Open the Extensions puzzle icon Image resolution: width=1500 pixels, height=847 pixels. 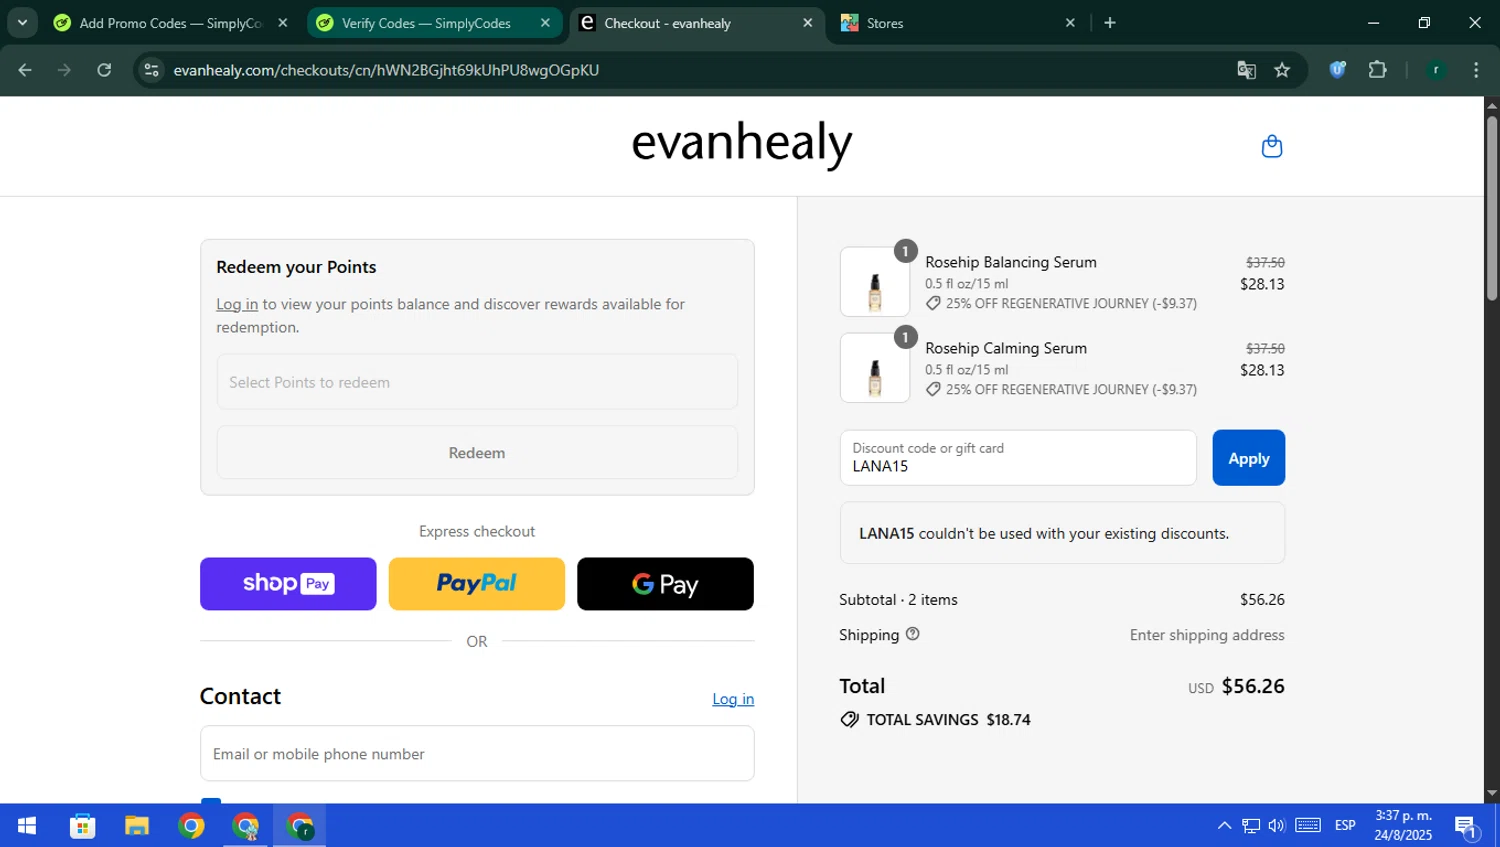coord(1377,70)
